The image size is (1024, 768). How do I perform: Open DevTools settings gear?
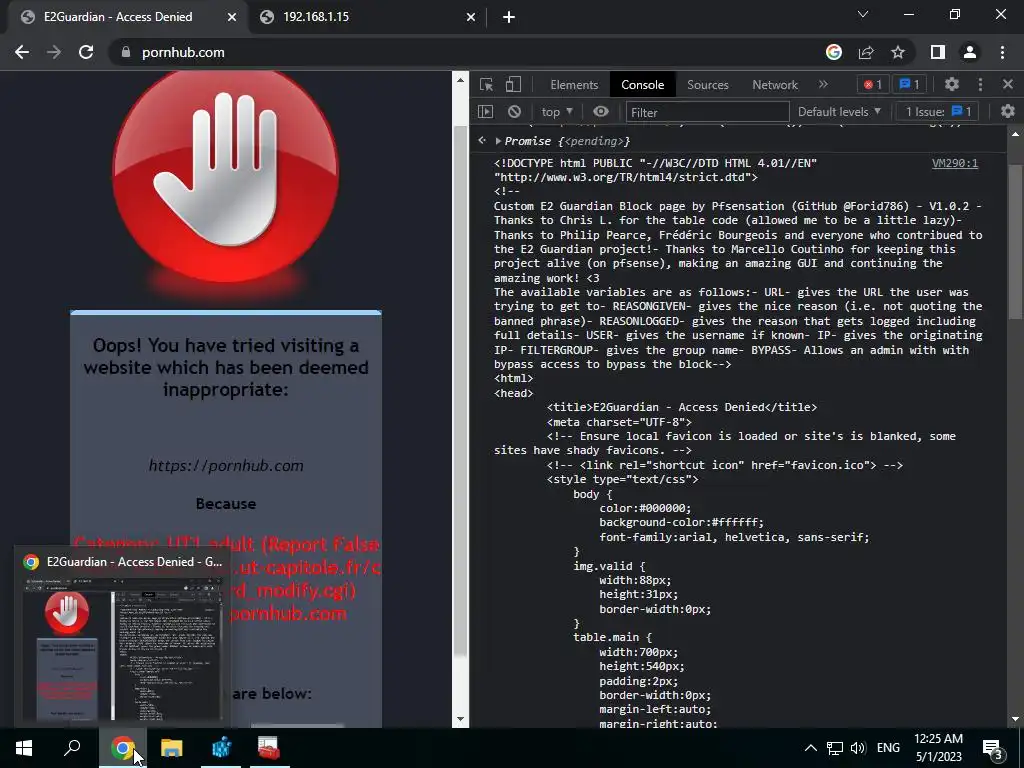click(952, 84)
